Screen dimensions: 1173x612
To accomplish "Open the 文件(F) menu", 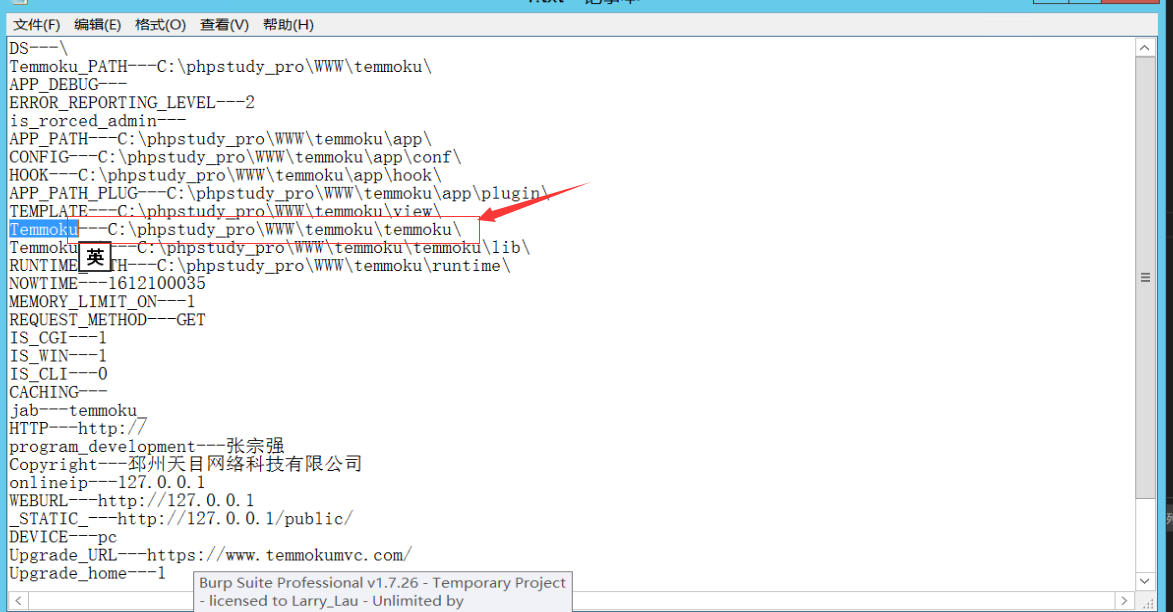I will [x=36, y=25].
